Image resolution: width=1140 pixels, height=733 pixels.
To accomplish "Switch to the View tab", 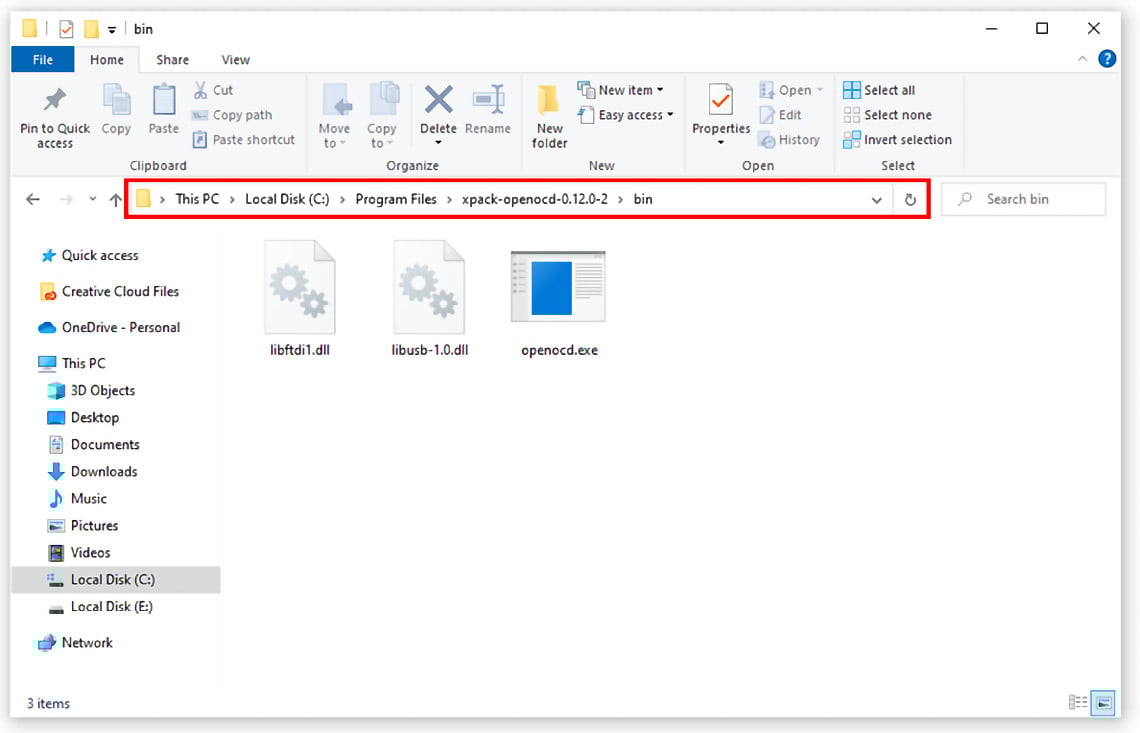I will (x=236, y=60).
